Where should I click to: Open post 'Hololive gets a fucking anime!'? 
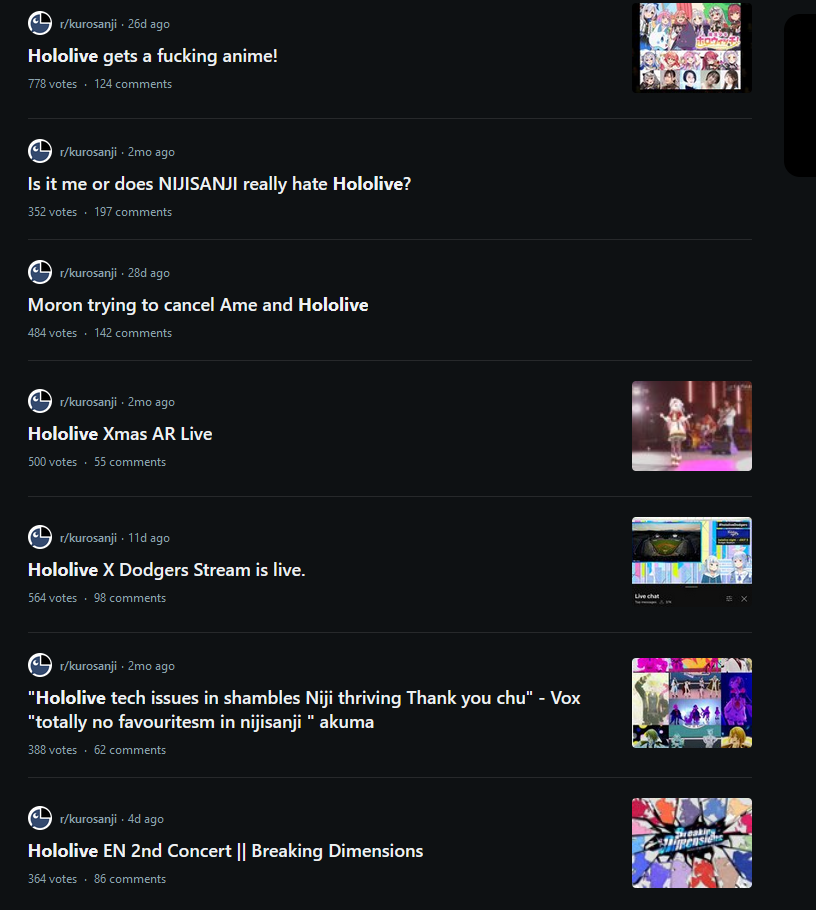pos(153,56)
